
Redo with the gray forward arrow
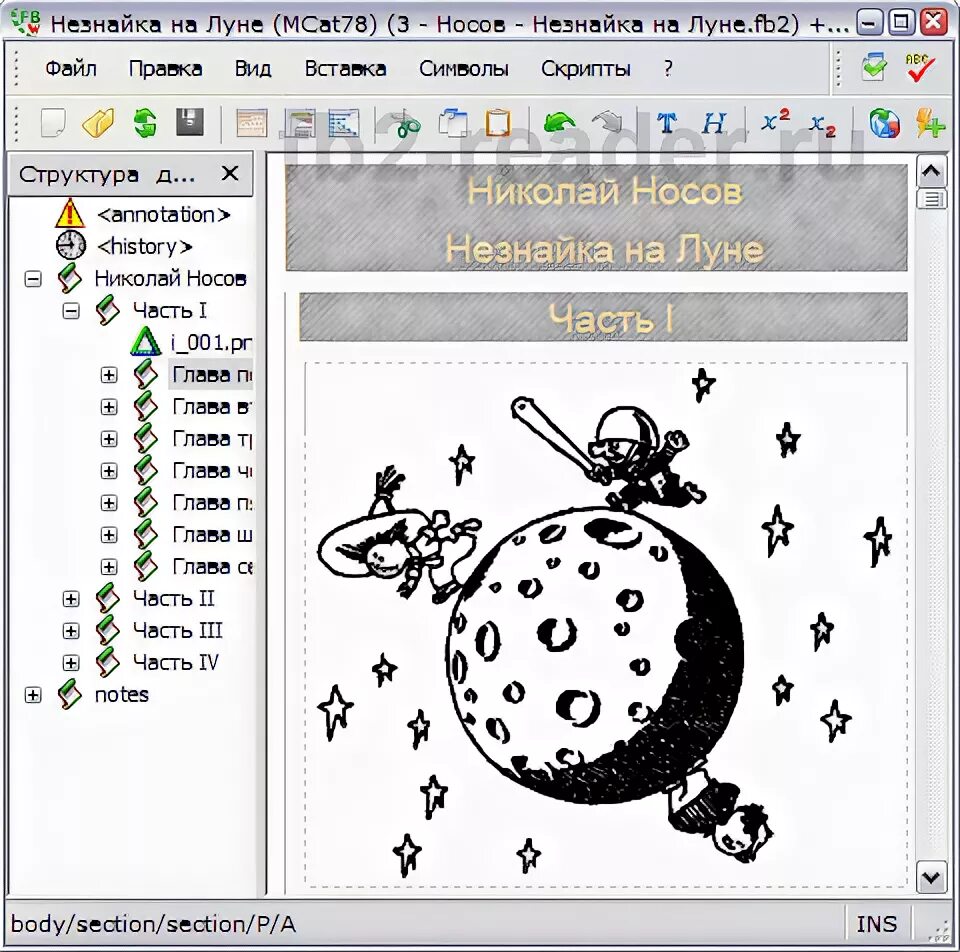607,122
